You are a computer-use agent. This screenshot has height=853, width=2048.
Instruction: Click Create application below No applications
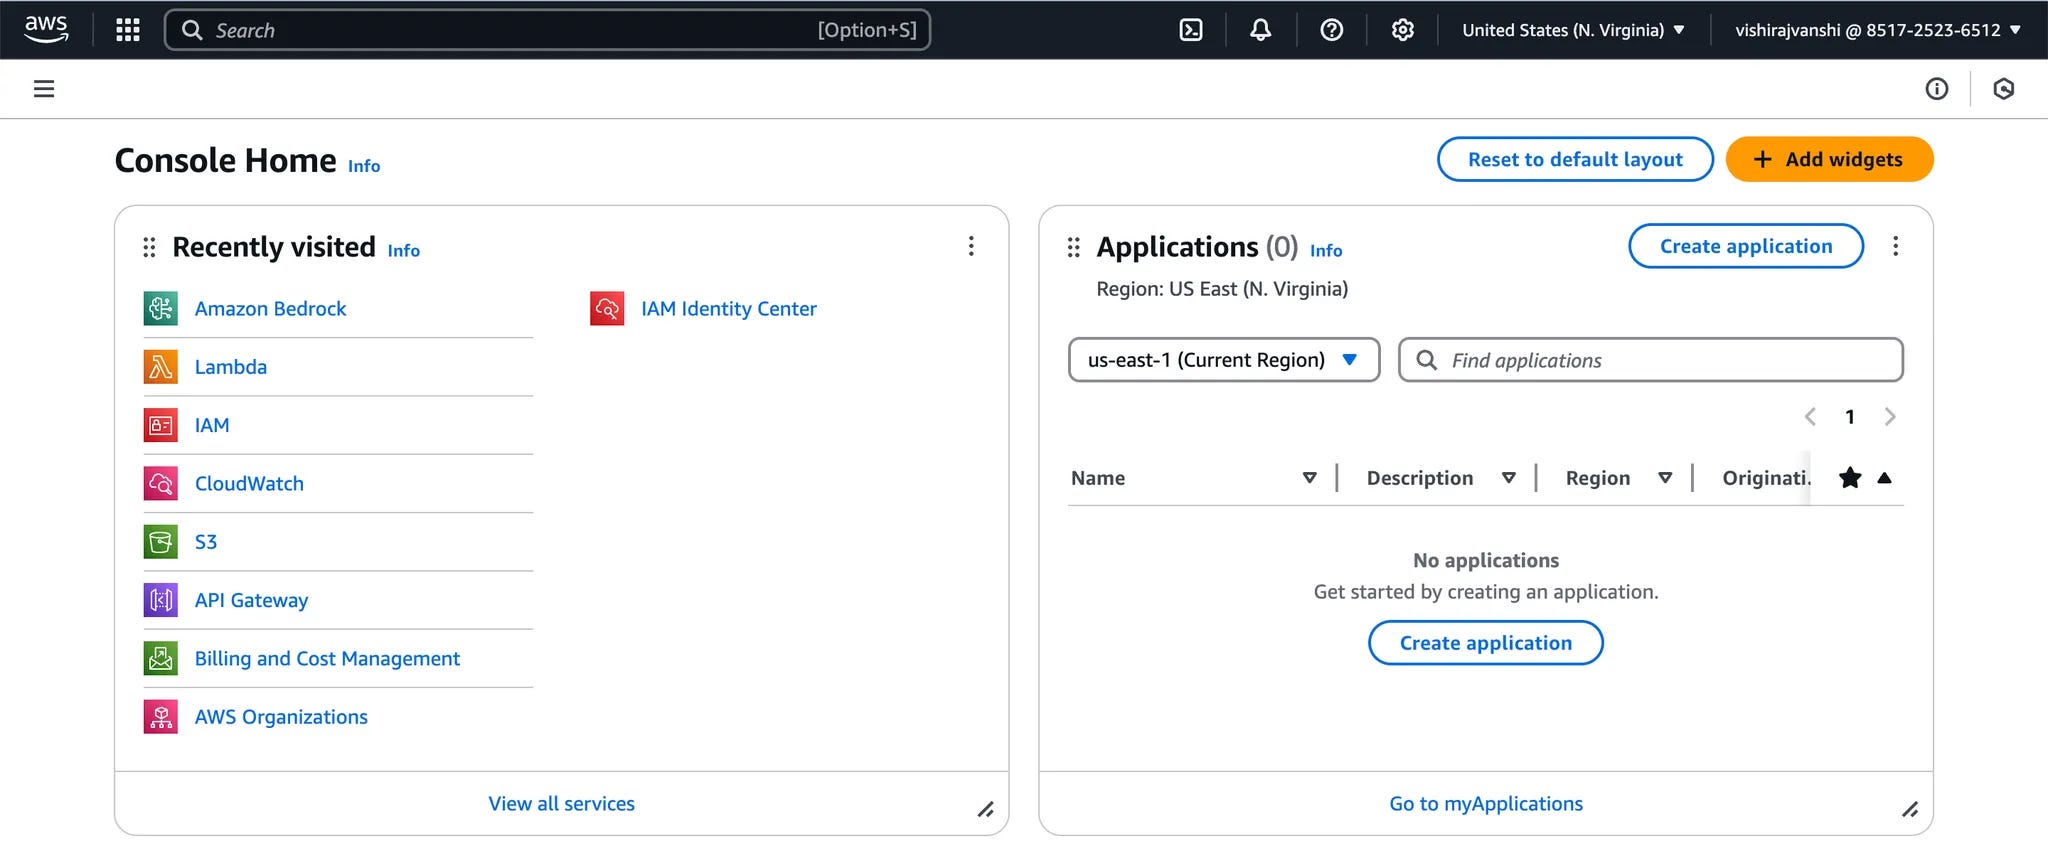click(x=1486, y=643)
